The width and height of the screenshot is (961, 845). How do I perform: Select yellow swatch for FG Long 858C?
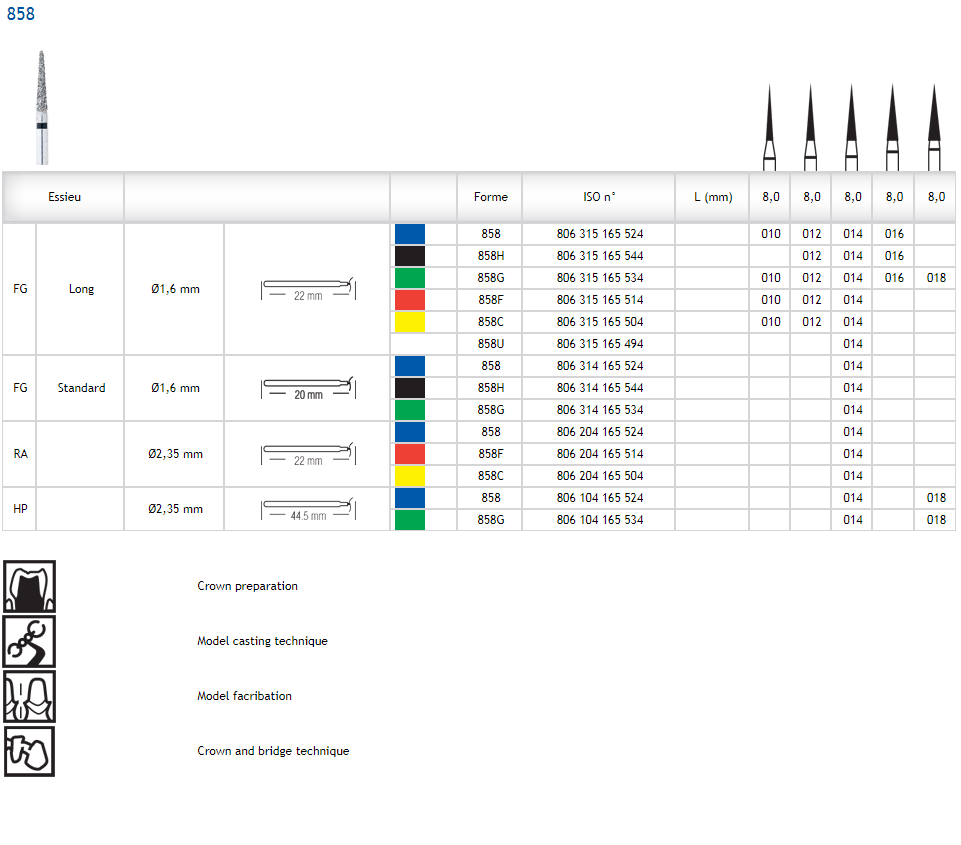(x=410, y=322)
